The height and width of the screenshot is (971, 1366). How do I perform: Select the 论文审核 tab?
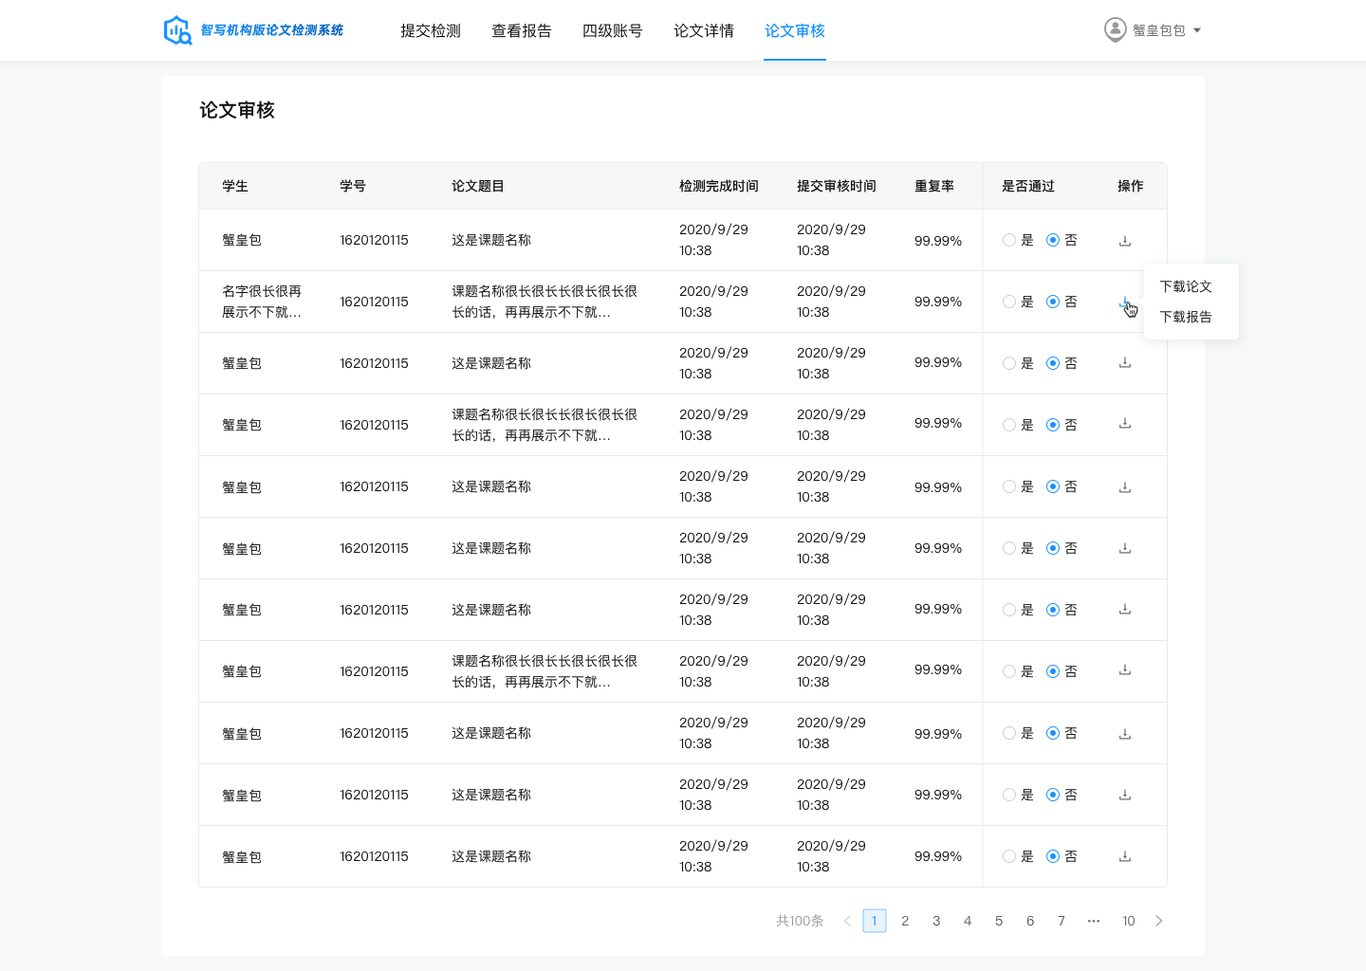click(795, 31)
